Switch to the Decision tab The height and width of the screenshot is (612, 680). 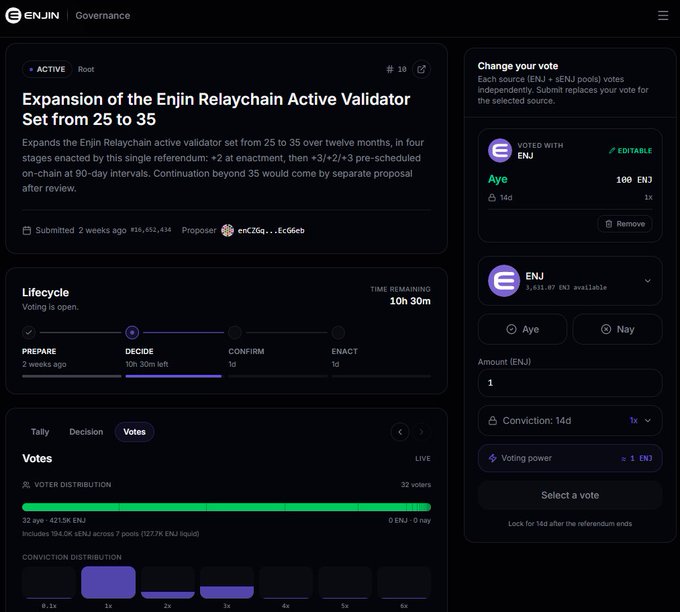(86, 432)
